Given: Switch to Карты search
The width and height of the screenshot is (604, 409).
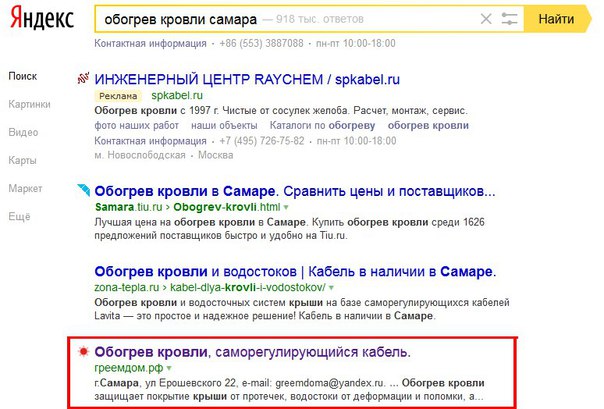Looking at the screenshot, I should point(22,160).
